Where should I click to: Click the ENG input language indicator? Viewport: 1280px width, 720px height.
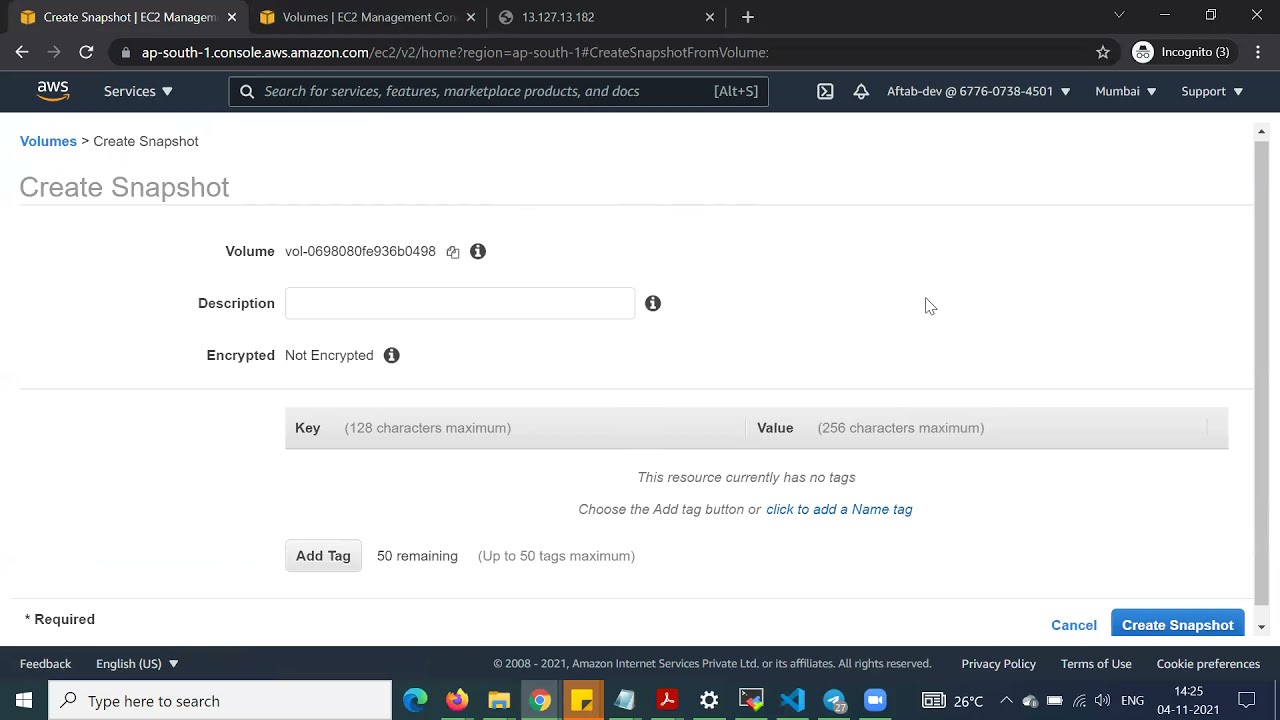click(1132, 701)
